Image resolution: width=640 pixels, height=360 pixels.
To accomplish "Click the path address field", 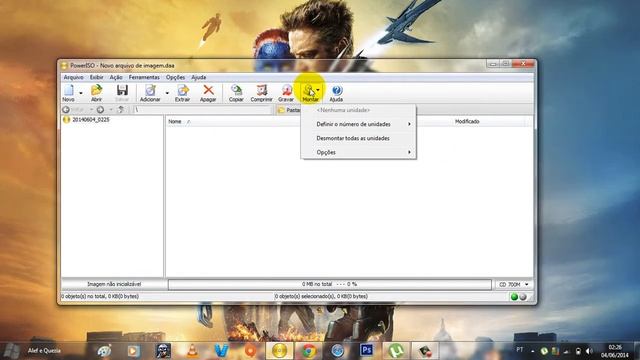I will pos(202,110).
